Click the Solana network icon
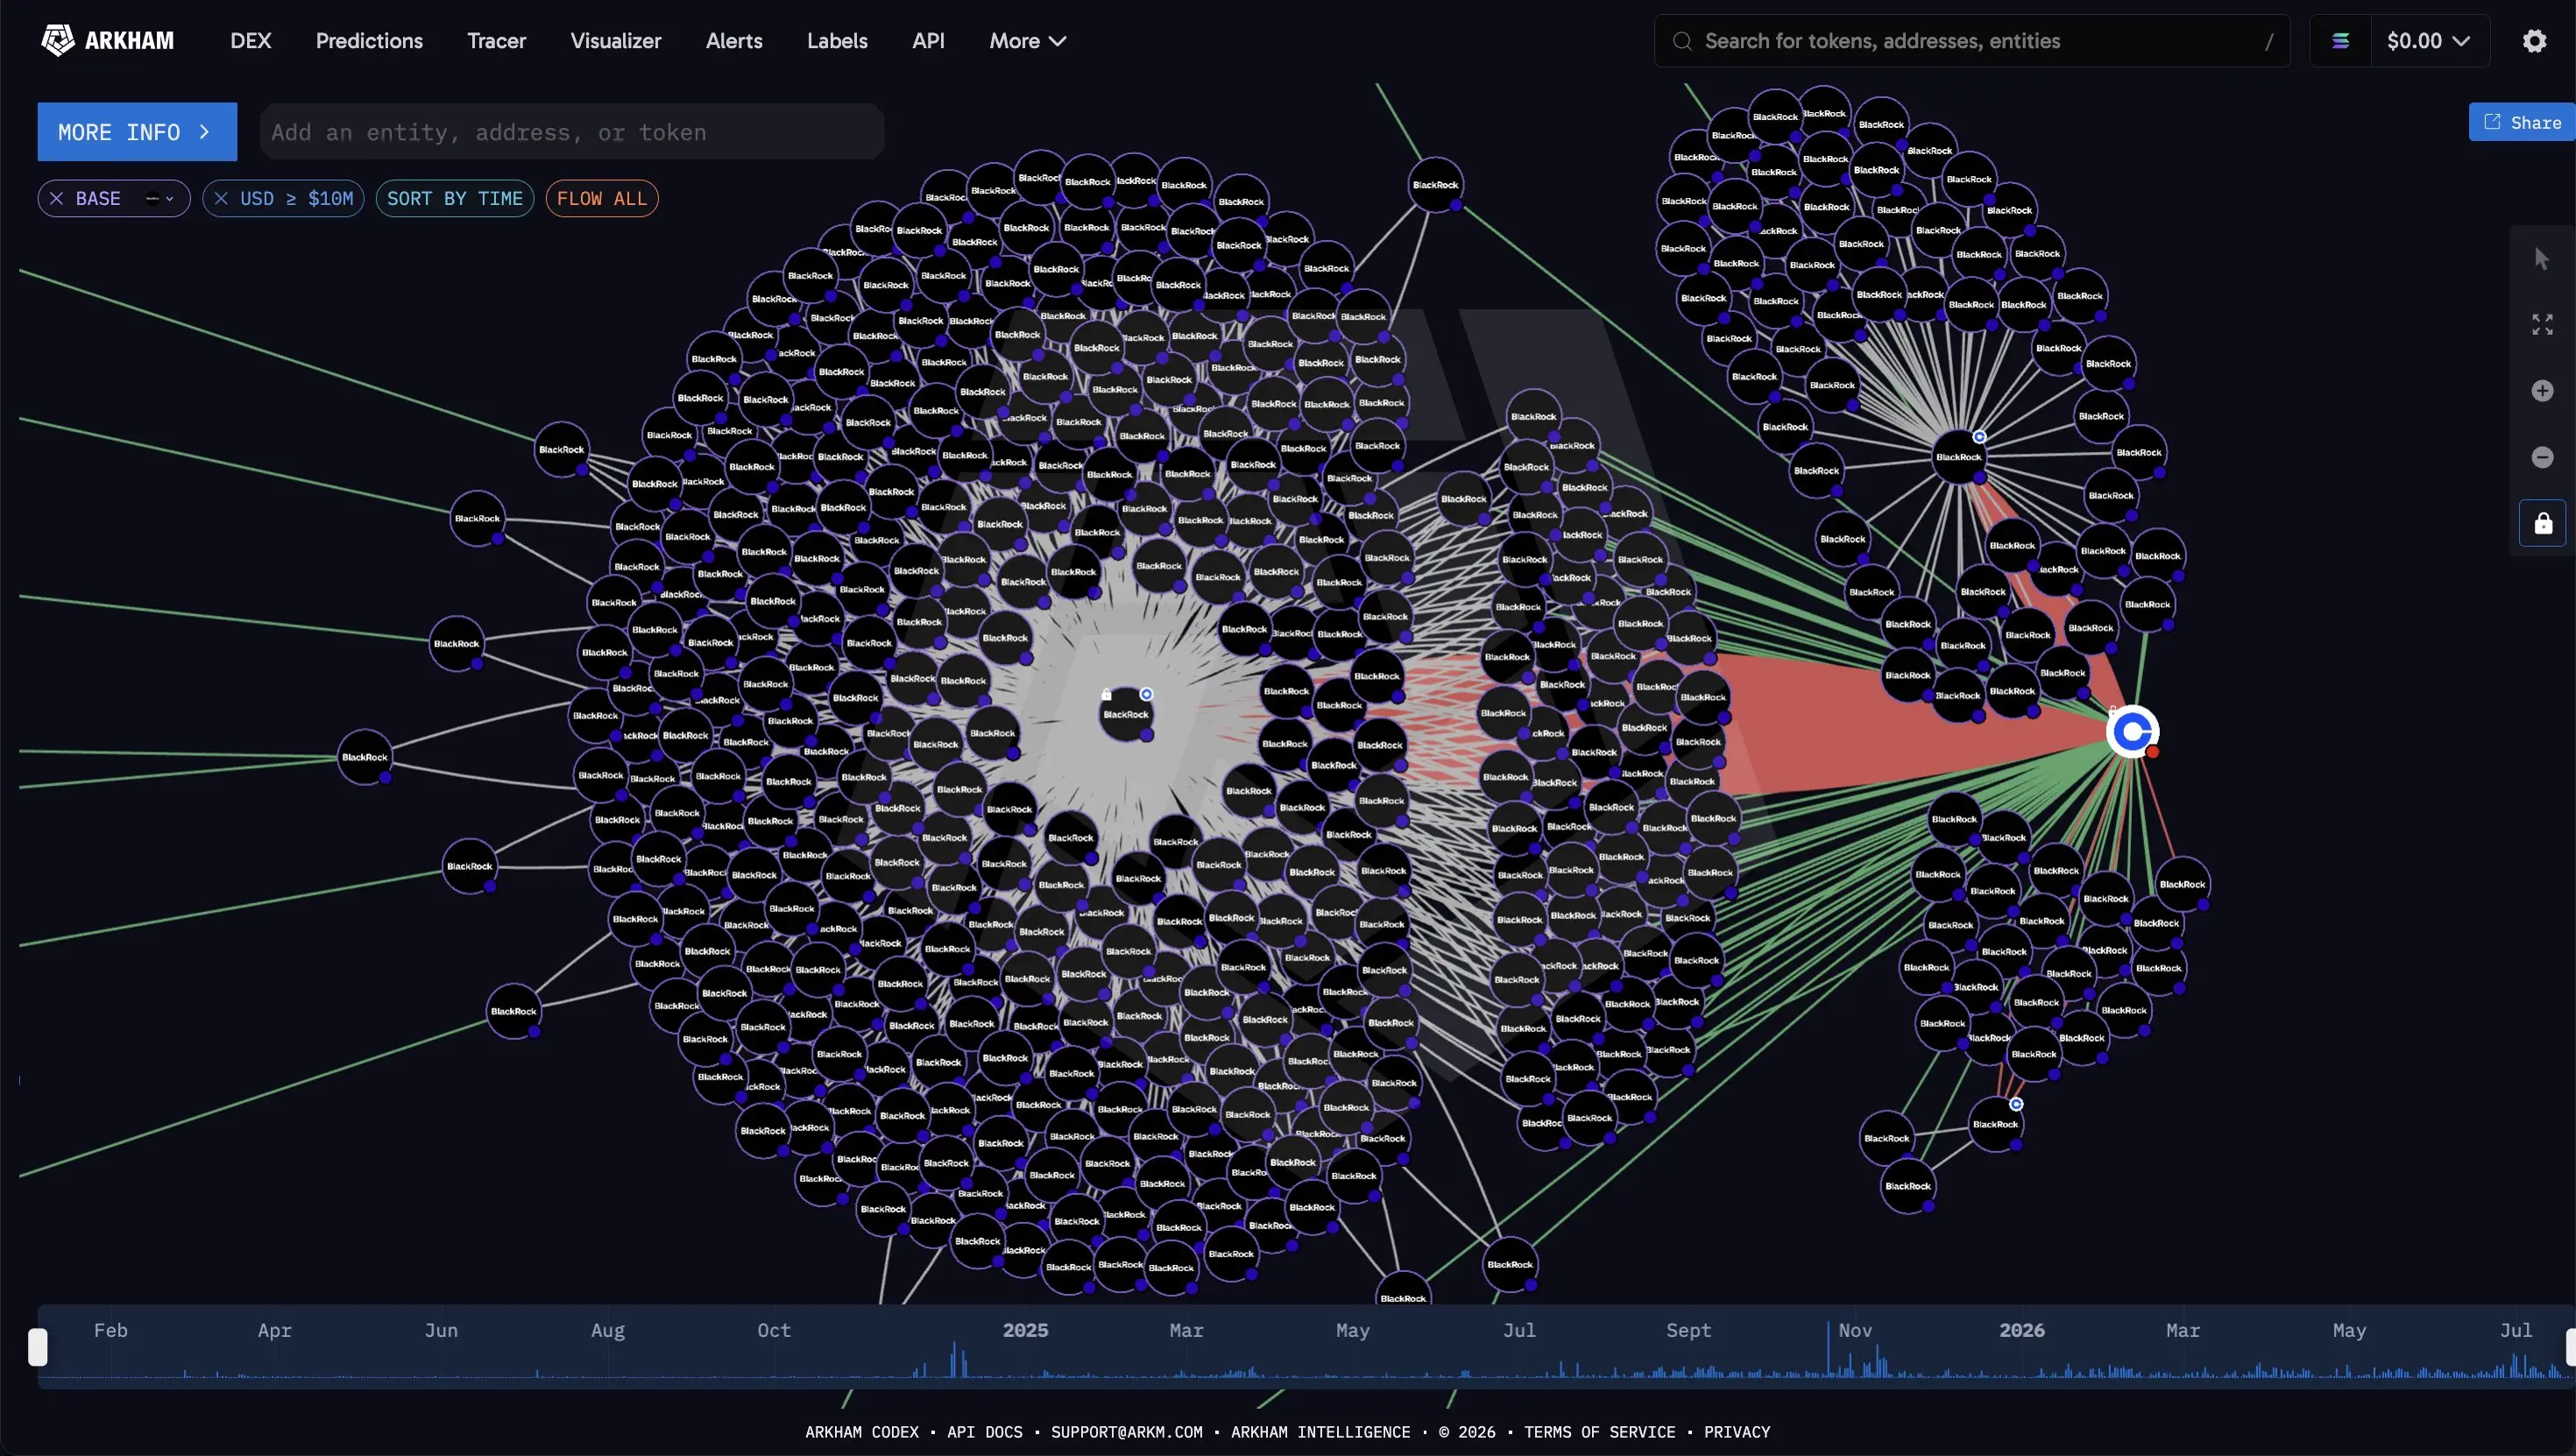 coord(2340,41)
